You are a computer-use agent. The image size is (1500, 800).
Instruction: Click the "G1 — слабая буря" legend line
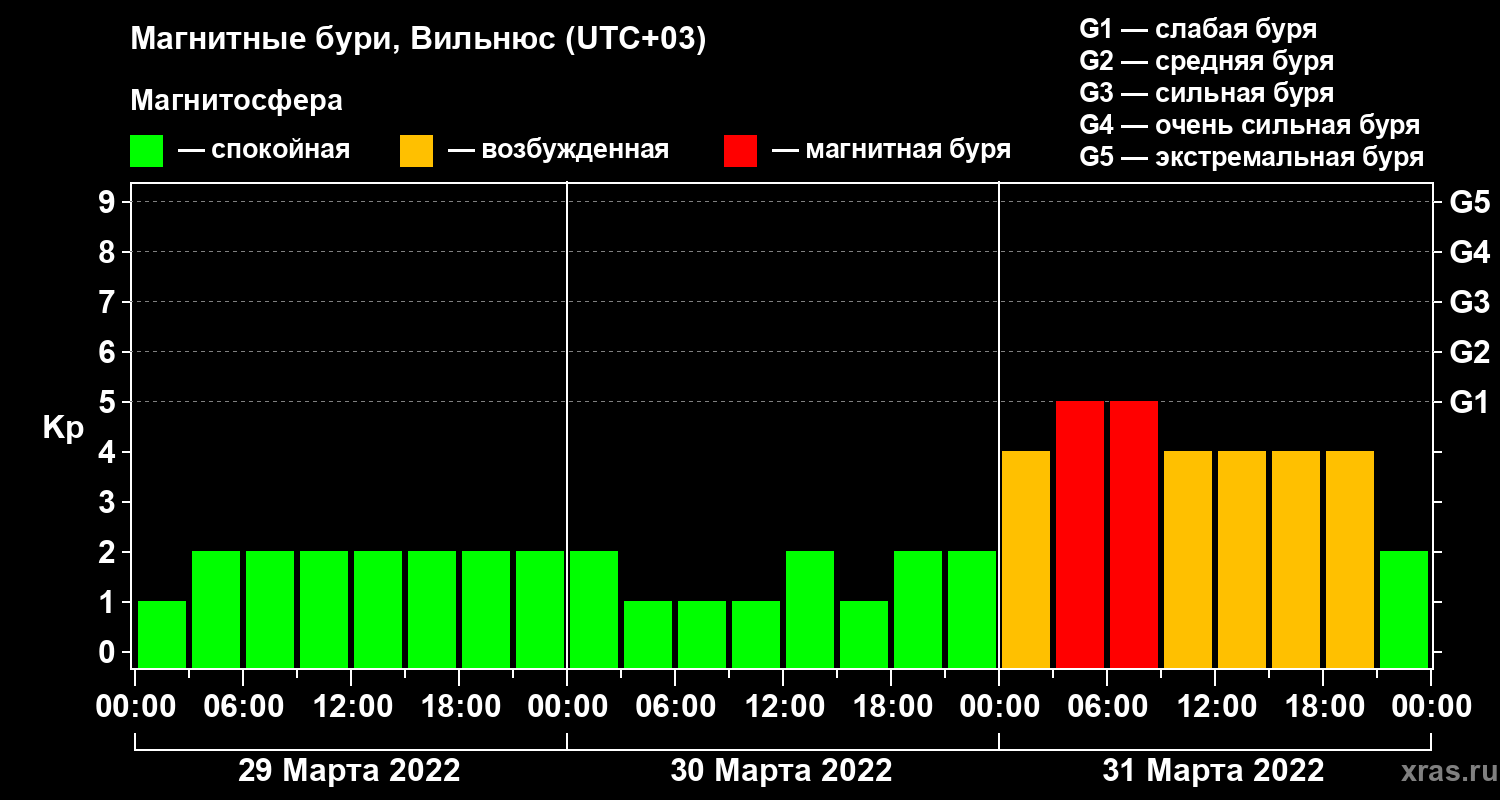coord(1198,28)
